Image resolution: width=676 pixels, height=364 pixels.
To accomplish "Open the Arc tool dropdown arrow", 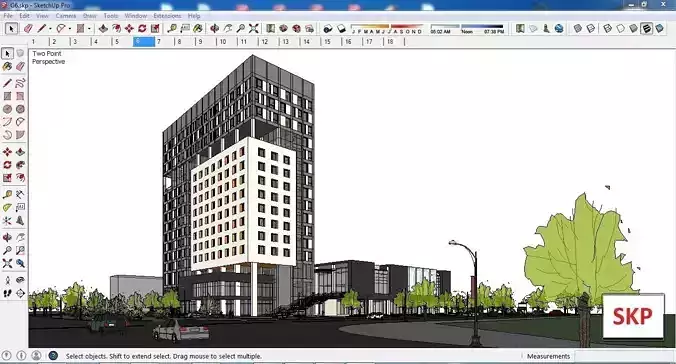I will (x=70, y=29).
